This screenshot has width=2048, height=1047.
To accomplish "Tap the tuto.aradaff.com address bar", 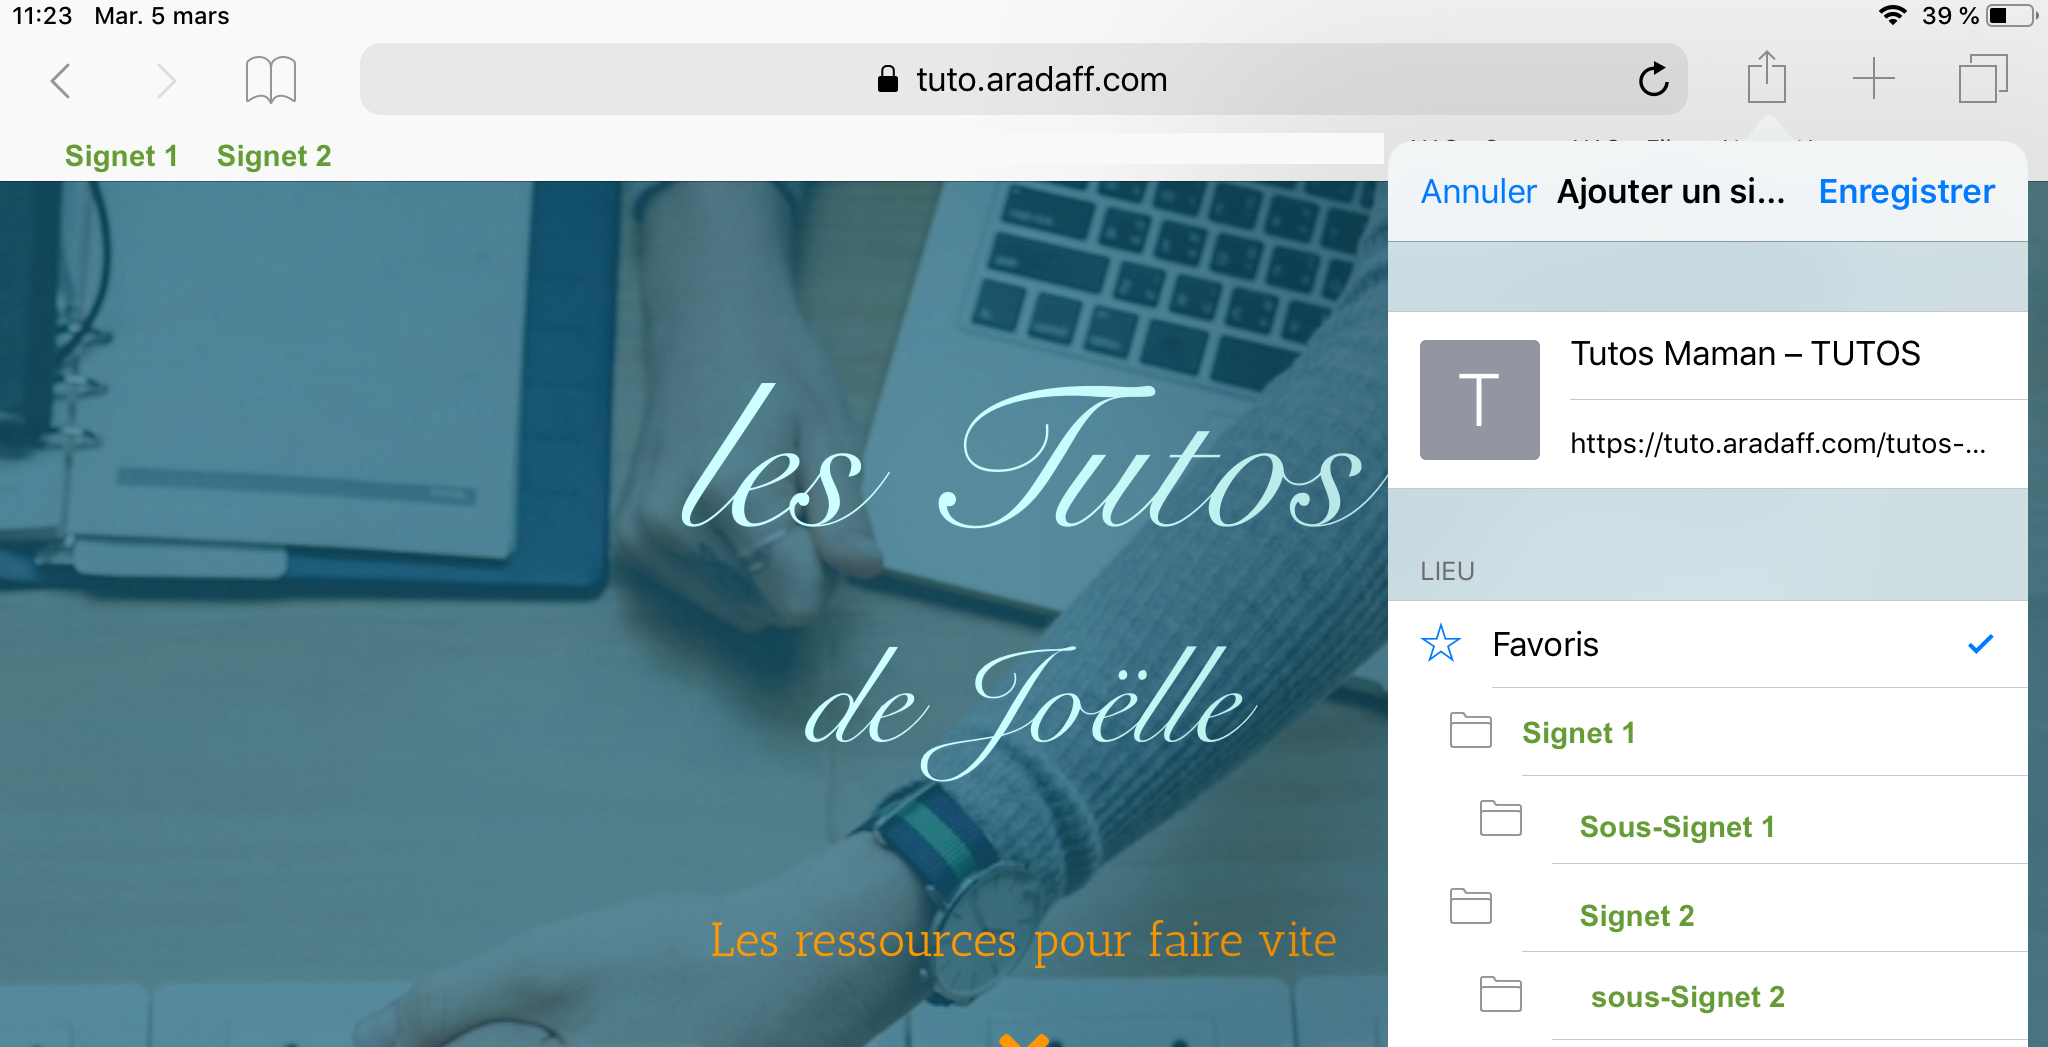I will pos(1024,79).
